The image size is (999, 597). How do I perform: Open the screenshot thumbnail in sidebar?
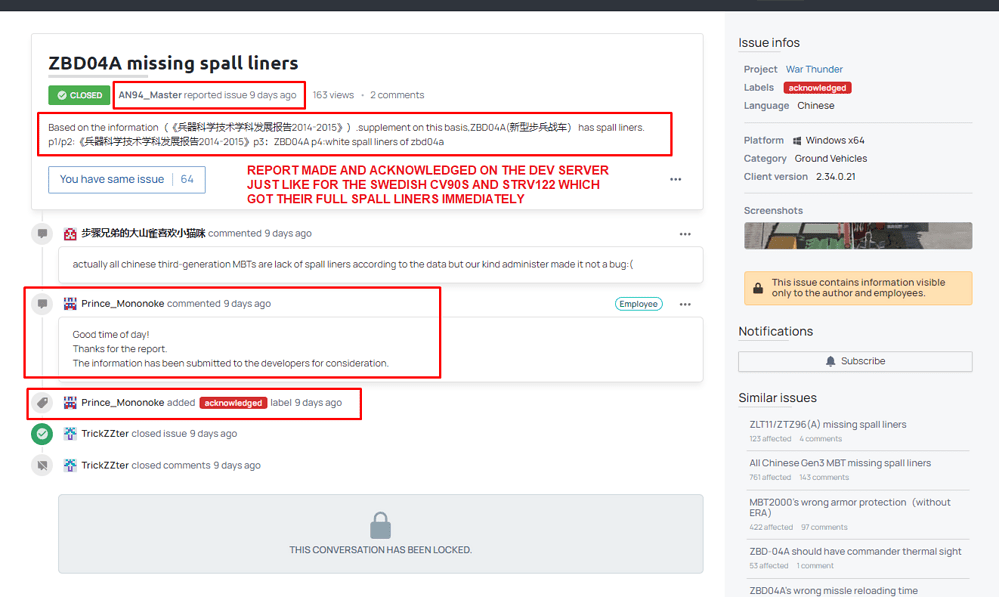(x=857, y=236)
